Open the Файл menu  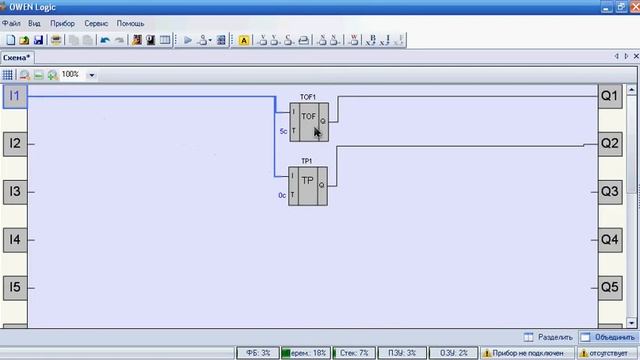11,24
